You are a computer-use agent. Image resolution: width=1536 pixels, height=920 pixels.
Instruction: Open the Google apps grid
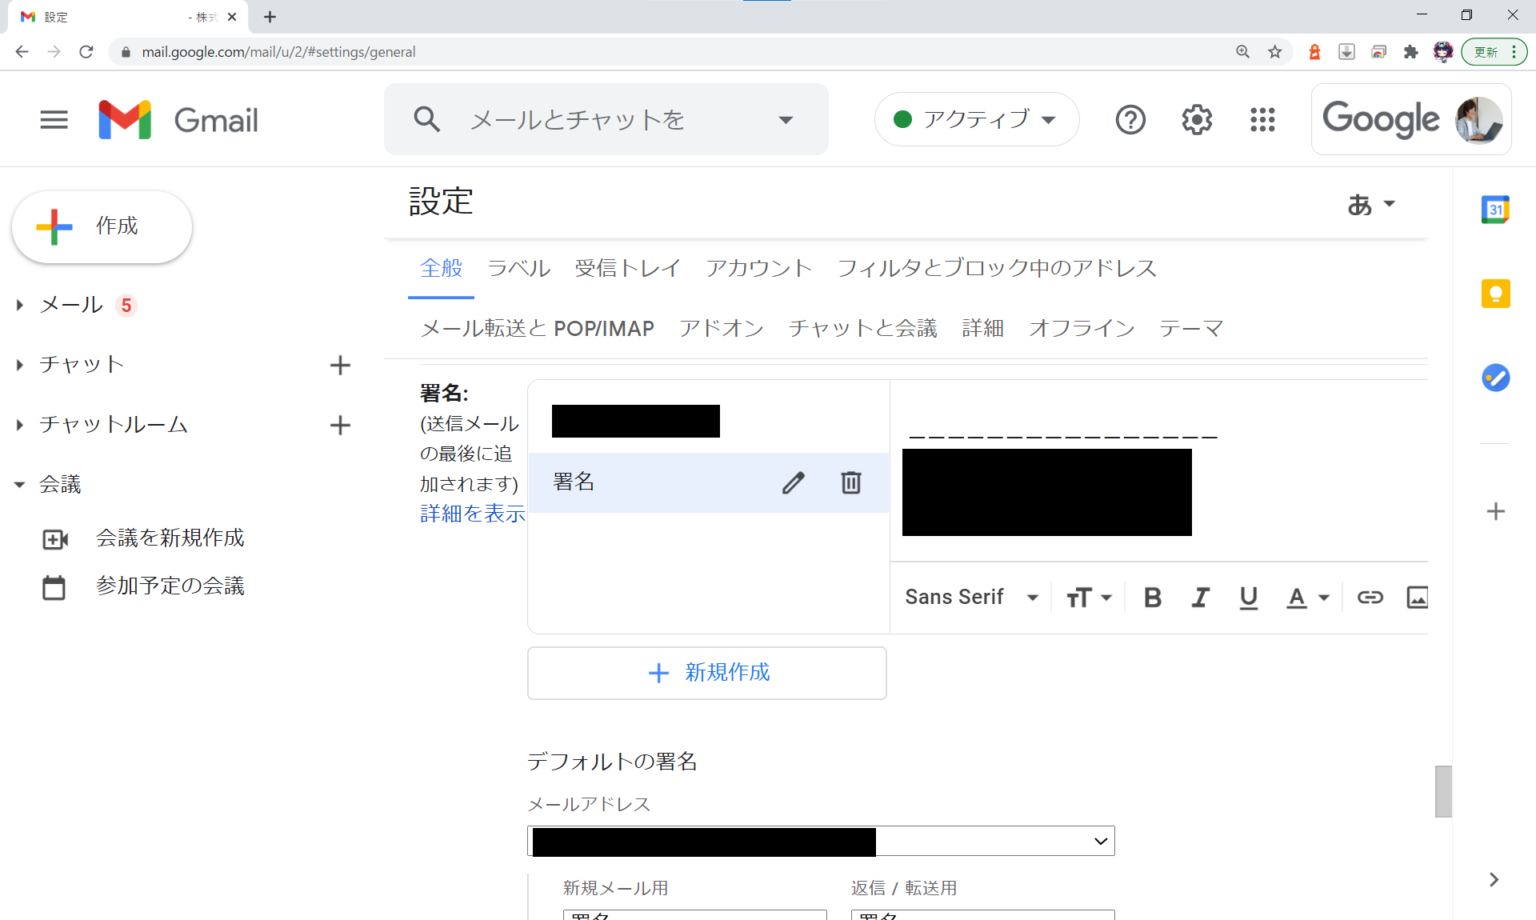click(1262, 120)
